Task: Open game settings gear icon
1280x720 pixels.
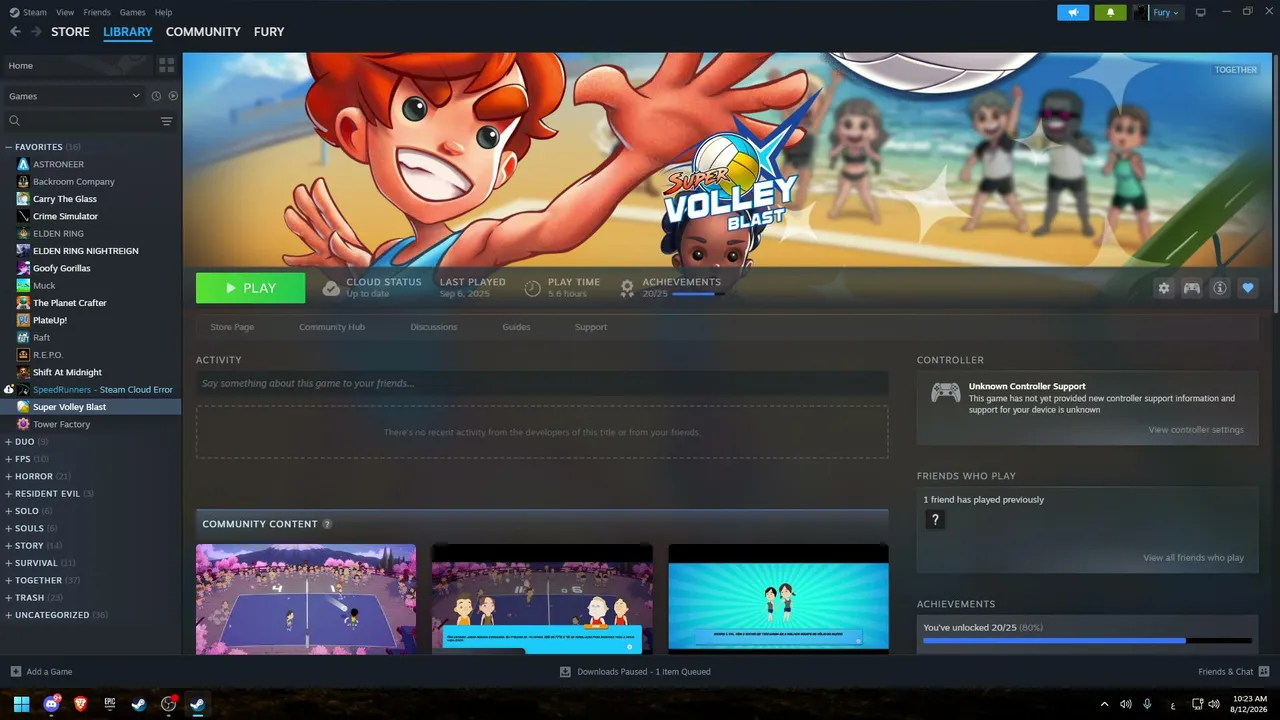Action: 1164,288
